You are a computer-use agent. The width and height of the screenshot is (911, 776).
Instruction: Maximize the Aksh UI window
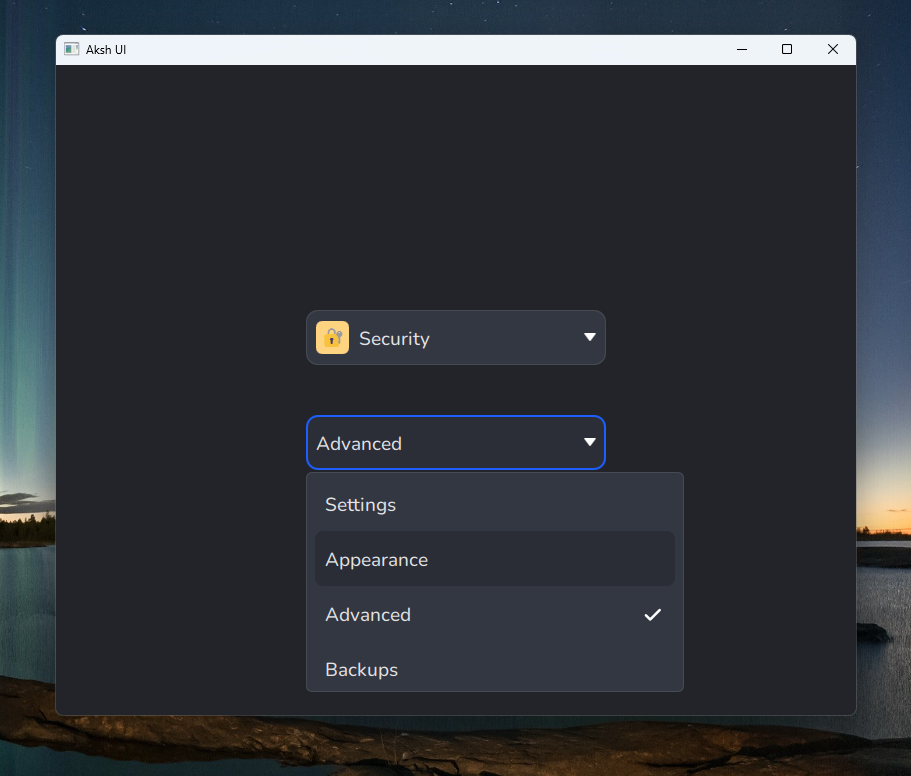(x=787, y=49)
